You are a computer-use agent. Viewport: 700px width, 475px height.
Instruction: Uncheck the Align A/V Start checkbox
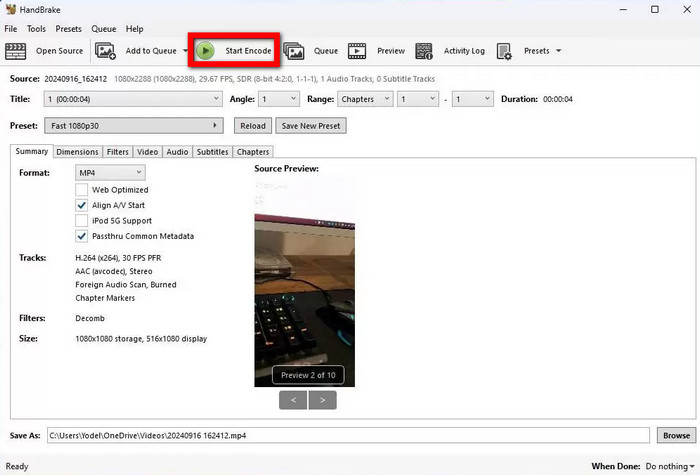pyautogui.click(x=81, y=205)
